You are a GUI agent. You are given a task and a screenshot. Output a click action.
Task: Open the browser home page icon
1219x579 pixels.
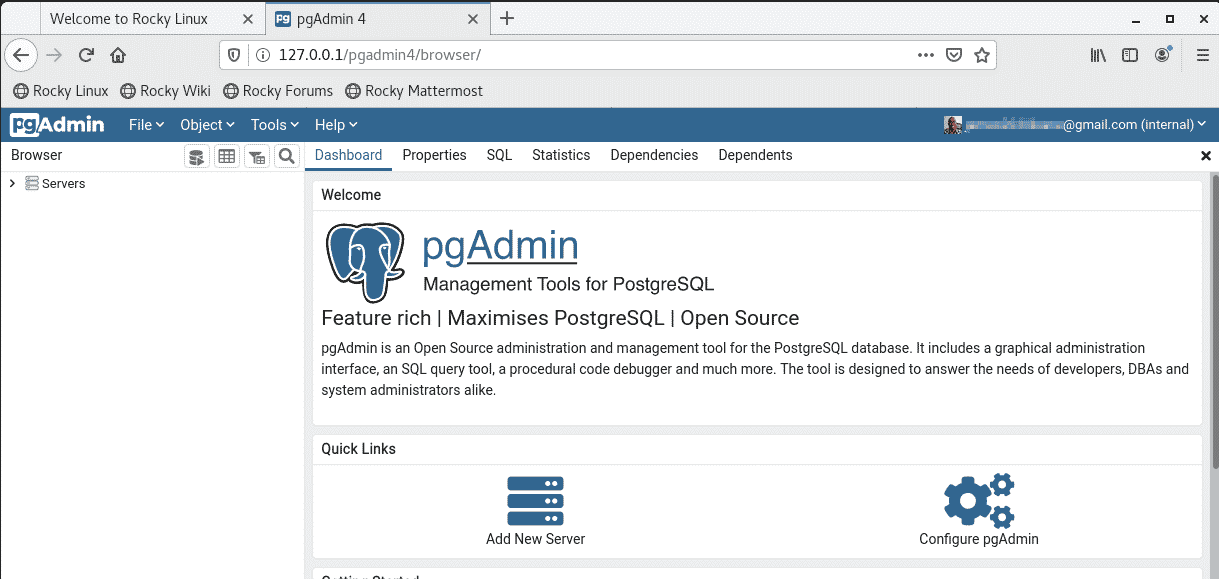coord(118,56)
